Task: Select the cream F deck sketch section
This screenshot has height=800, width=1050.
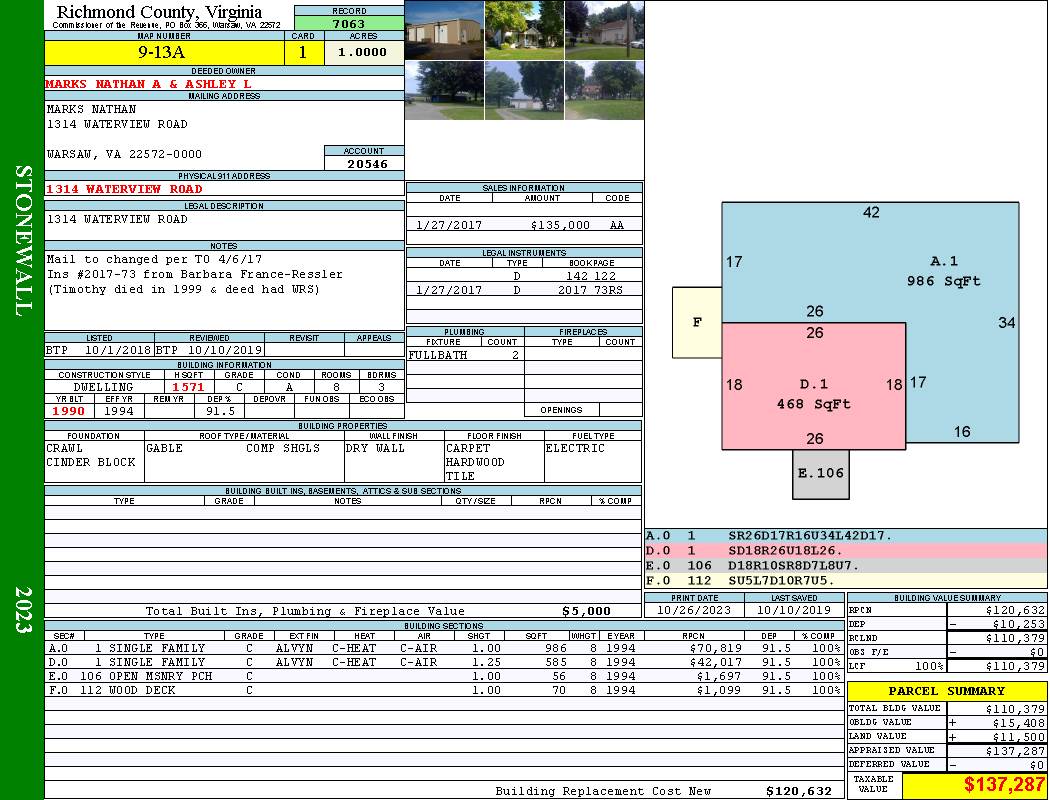Action: pos(697,322)
